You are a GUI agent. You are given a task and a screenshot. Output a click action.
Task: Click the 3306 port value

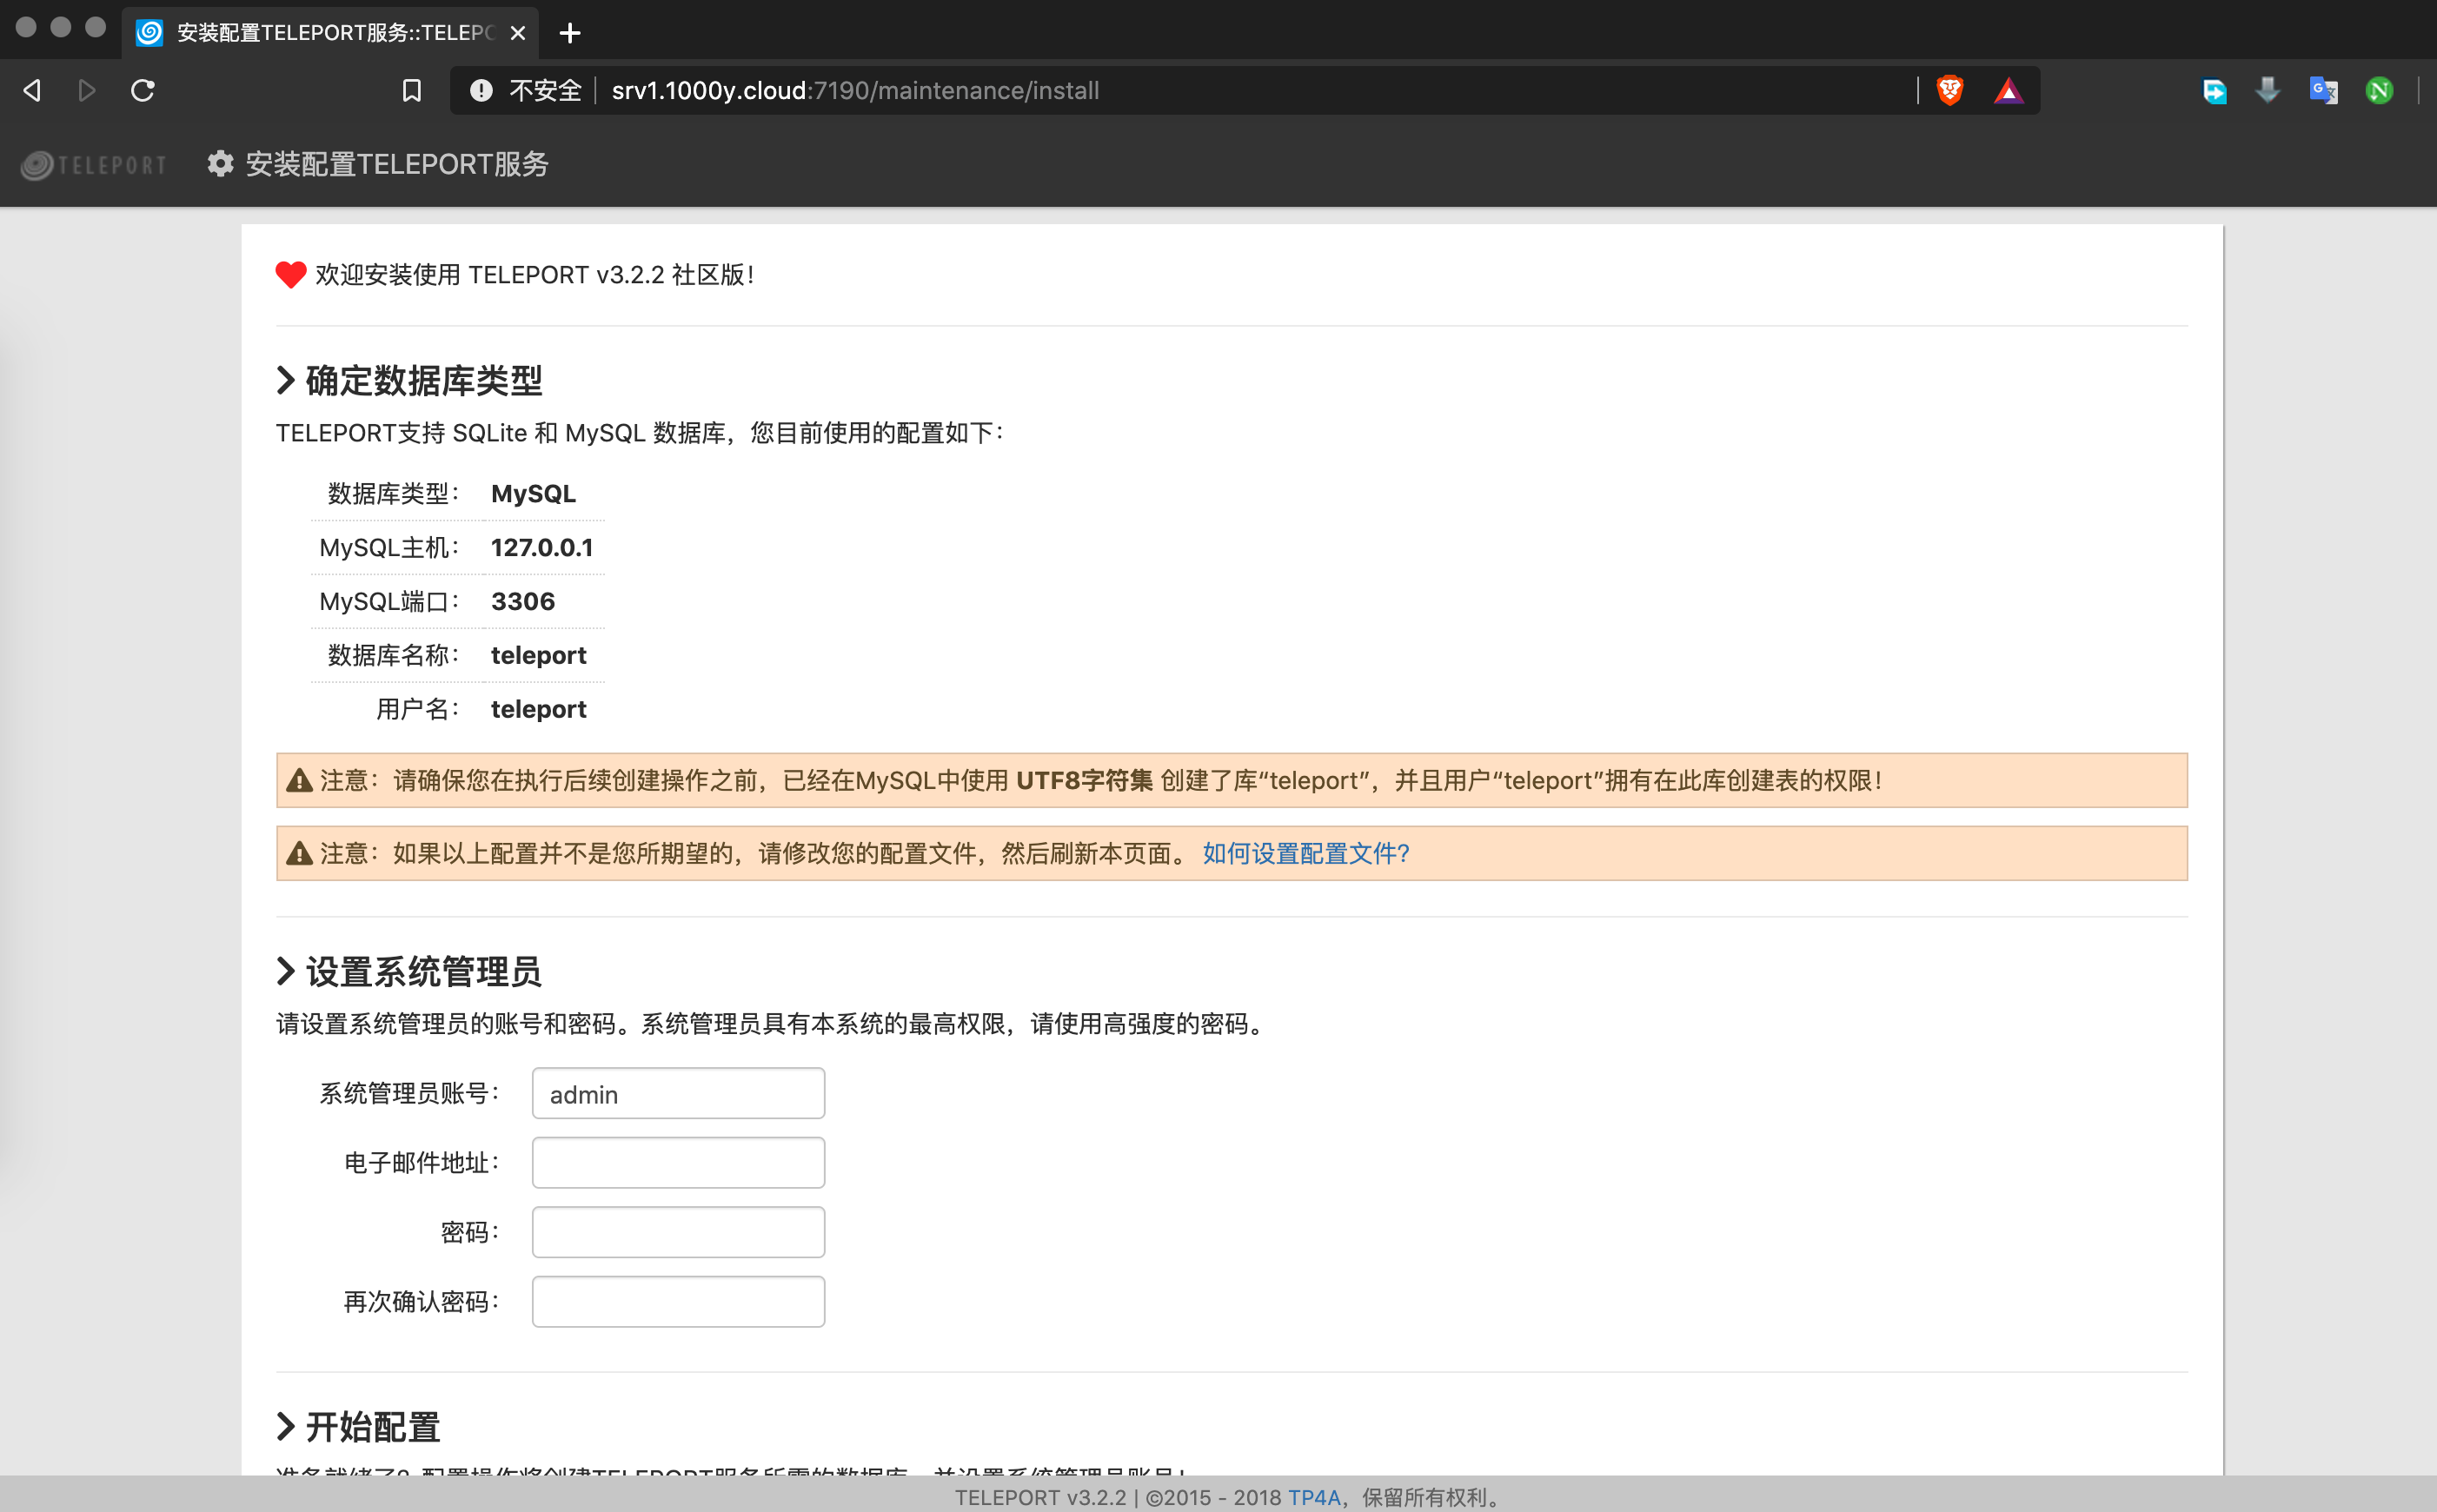click(523, 602)
